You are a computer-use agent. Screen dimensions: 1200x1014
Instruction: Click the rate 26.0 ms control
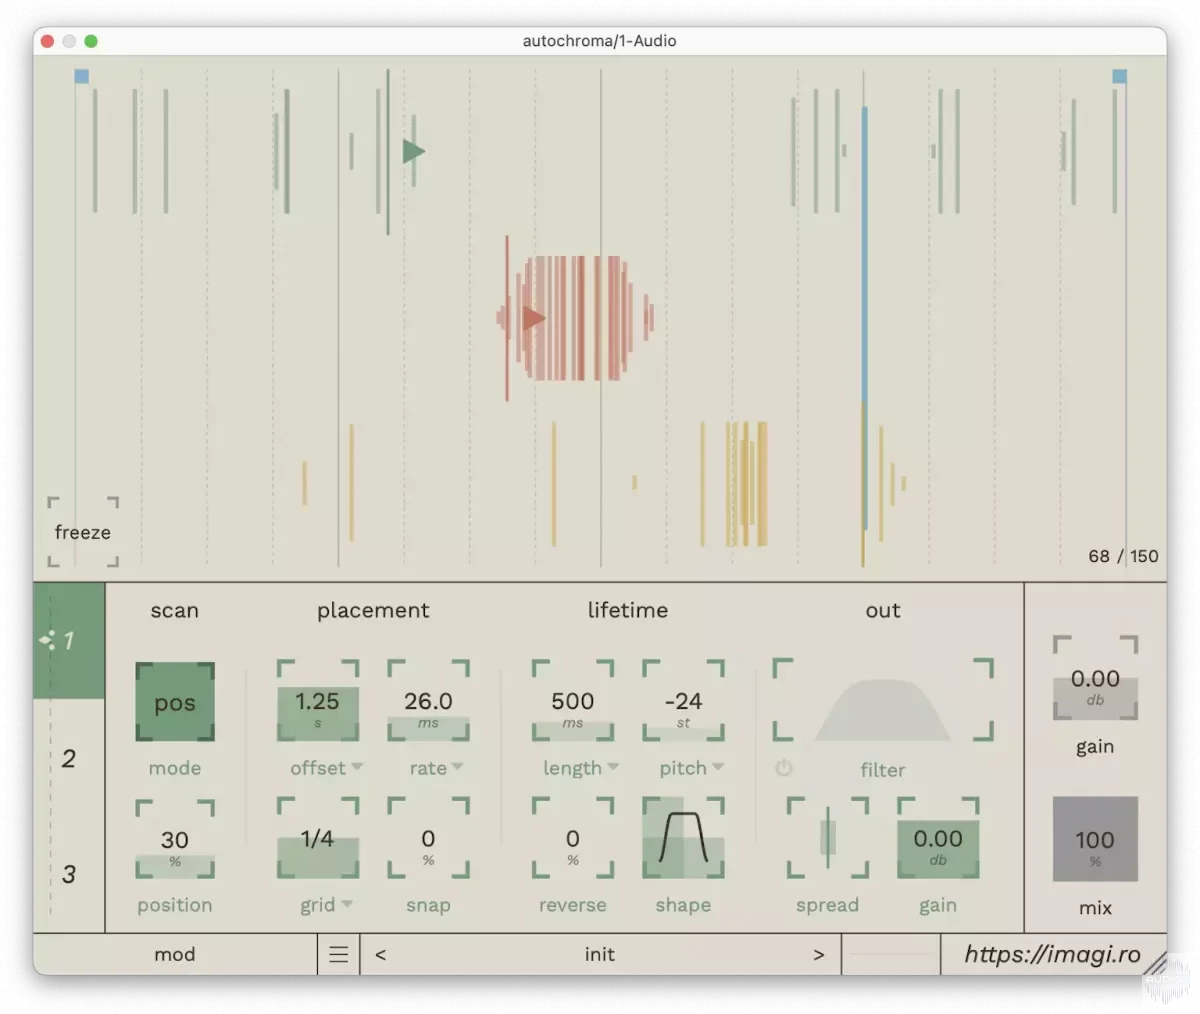(428, 701)
